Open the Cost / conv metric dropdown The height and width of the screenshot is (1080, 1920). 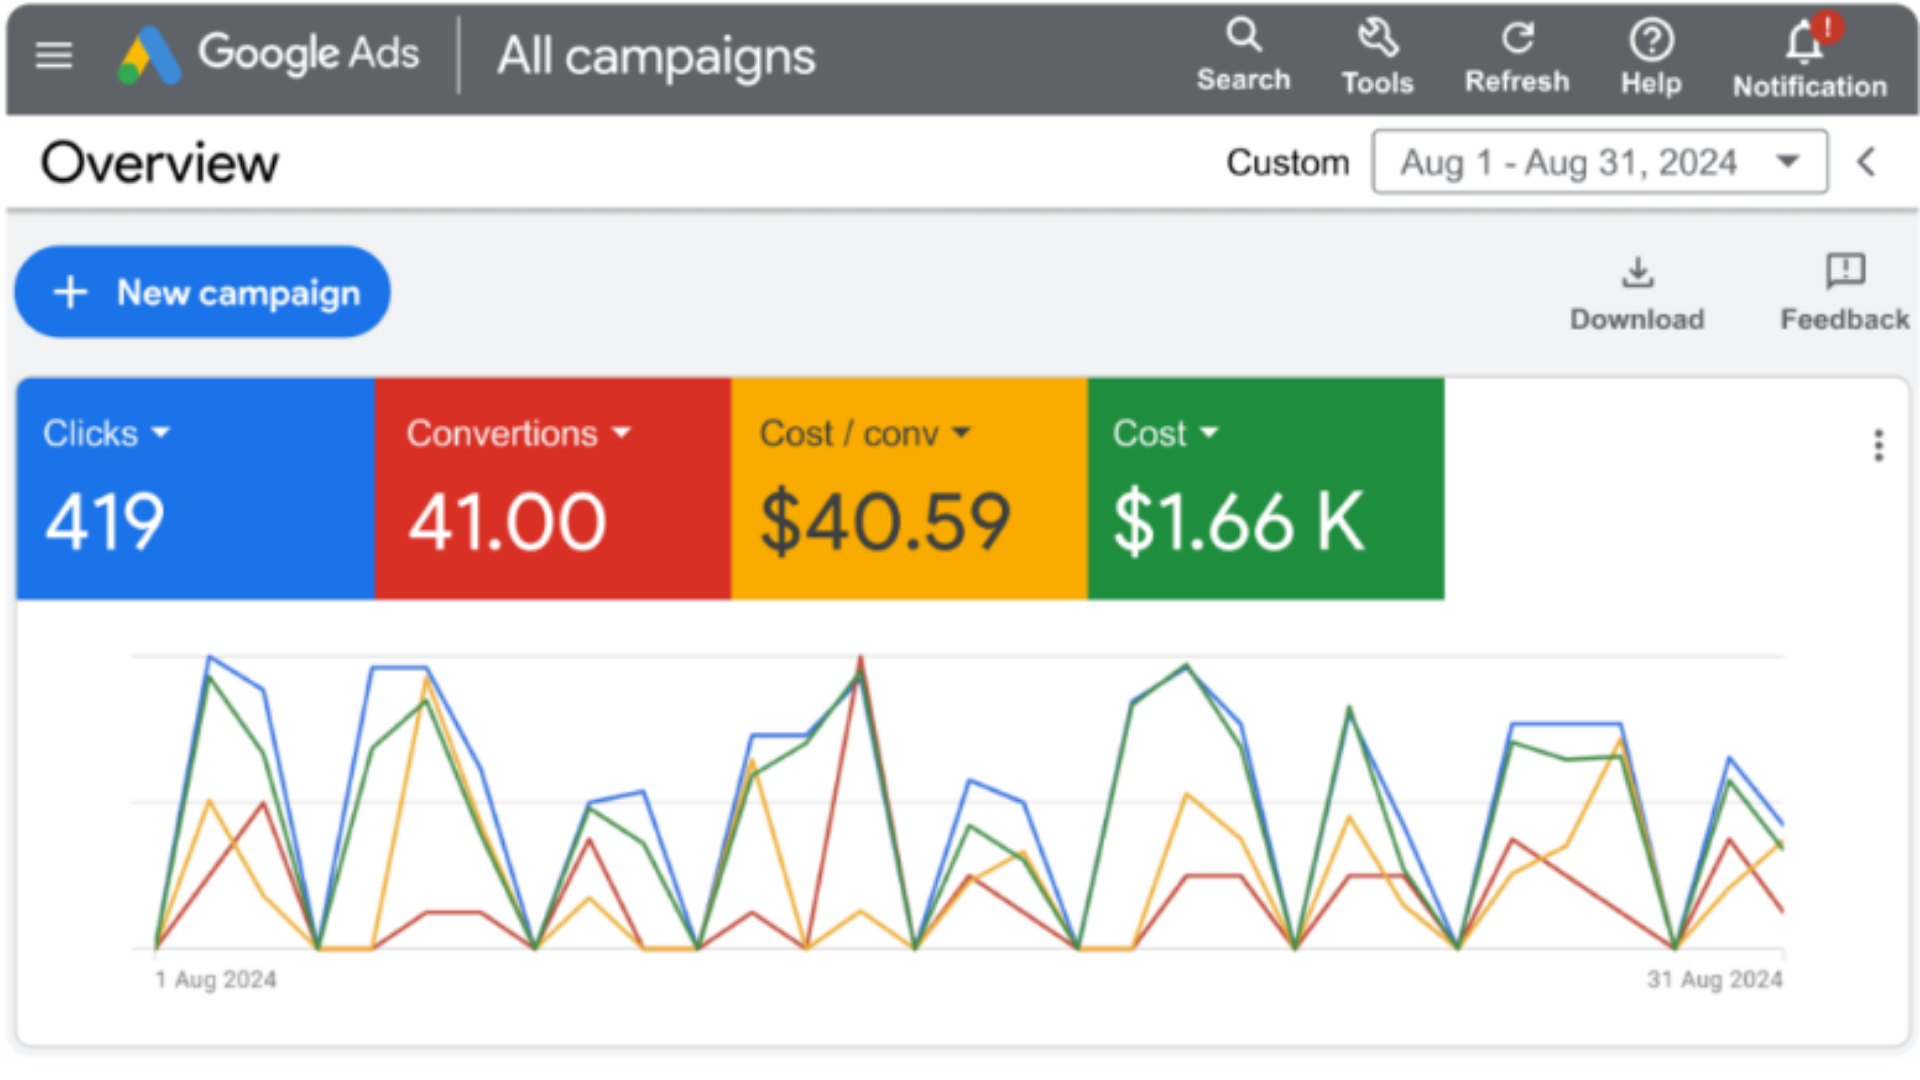pyautogui.click(x=962, y=433)
